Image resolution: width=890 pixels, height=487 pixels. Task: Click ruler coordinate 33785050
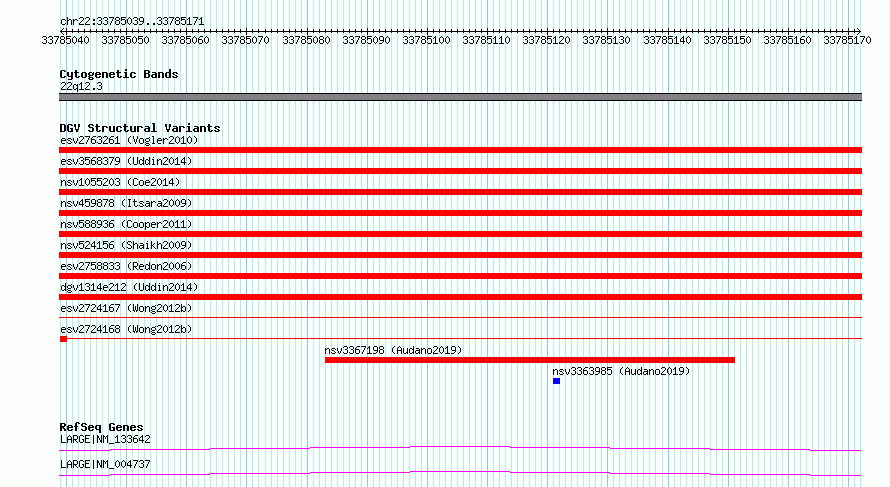125,40
